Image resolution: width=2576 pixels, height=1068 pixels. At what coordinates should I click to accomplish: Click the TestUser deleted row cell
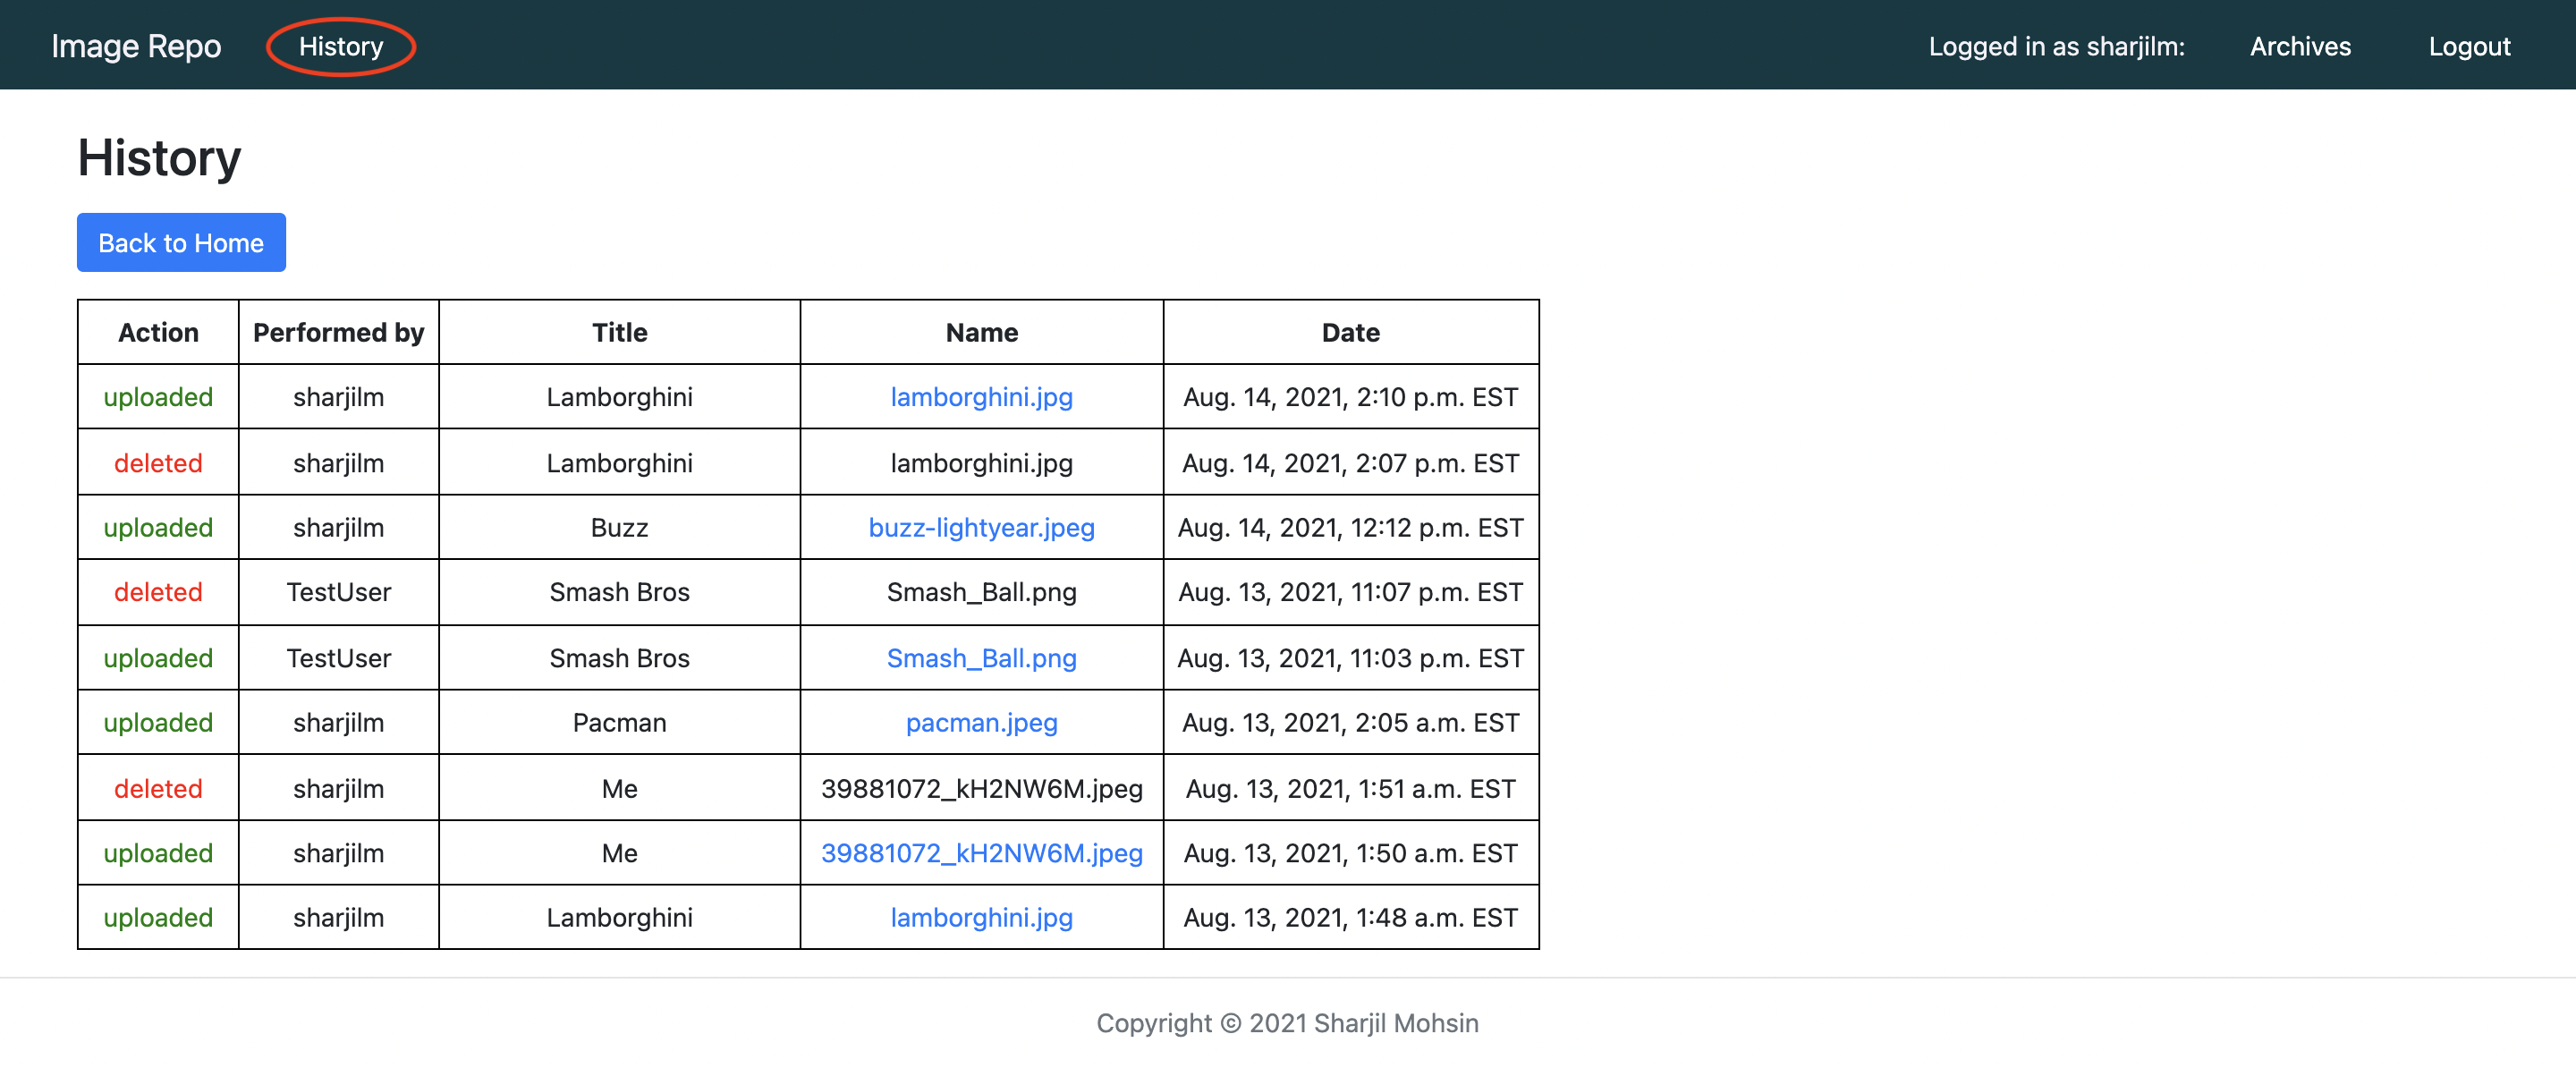tap(338, 592)
